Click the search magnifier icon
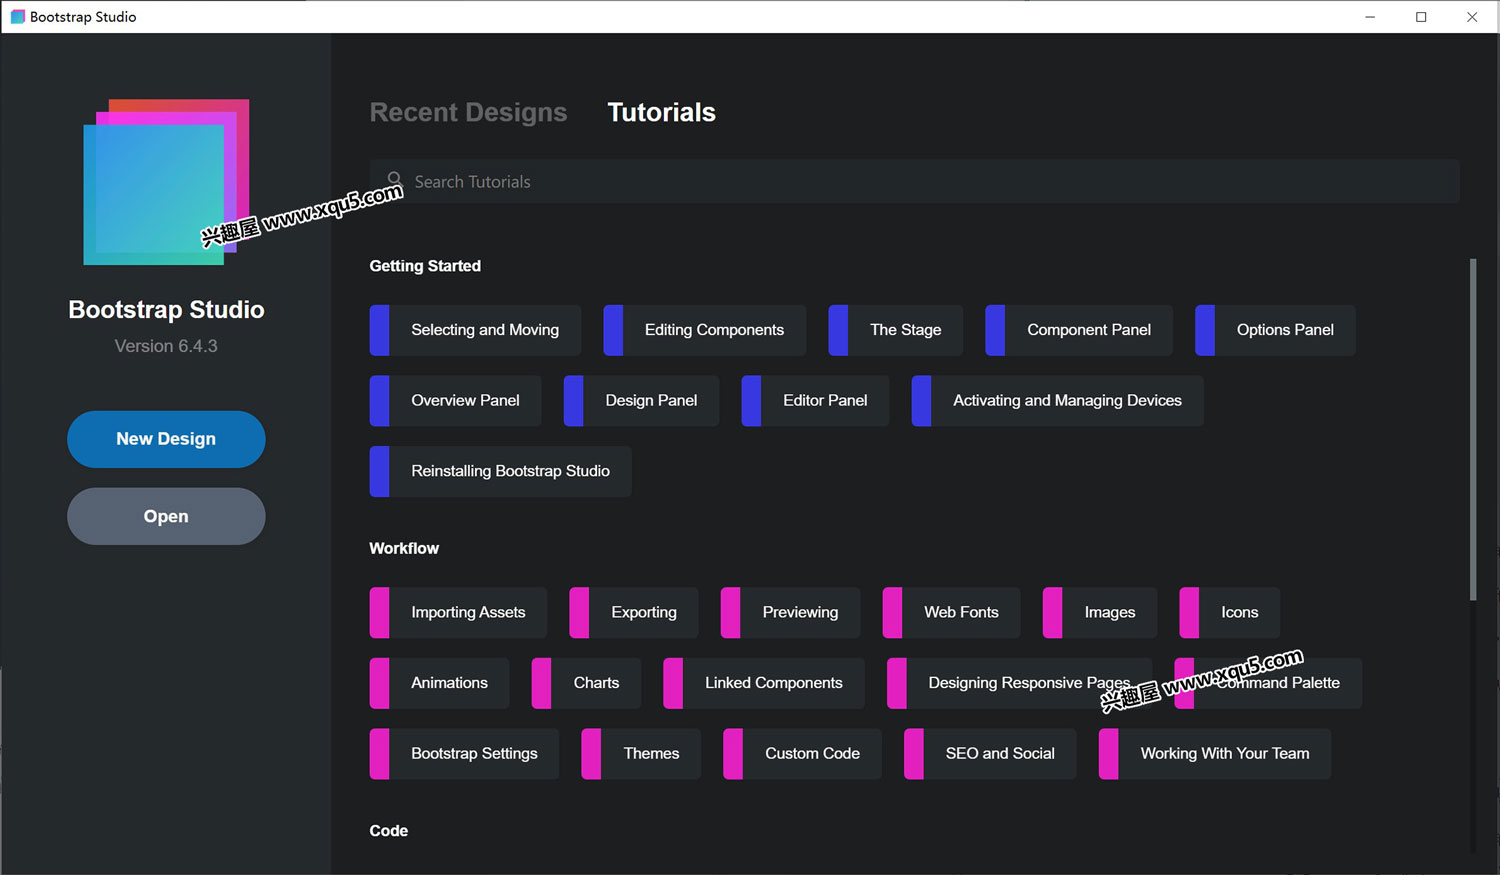Image resolution: width=1500 pixels, height=875 pixels. point(394,179)
